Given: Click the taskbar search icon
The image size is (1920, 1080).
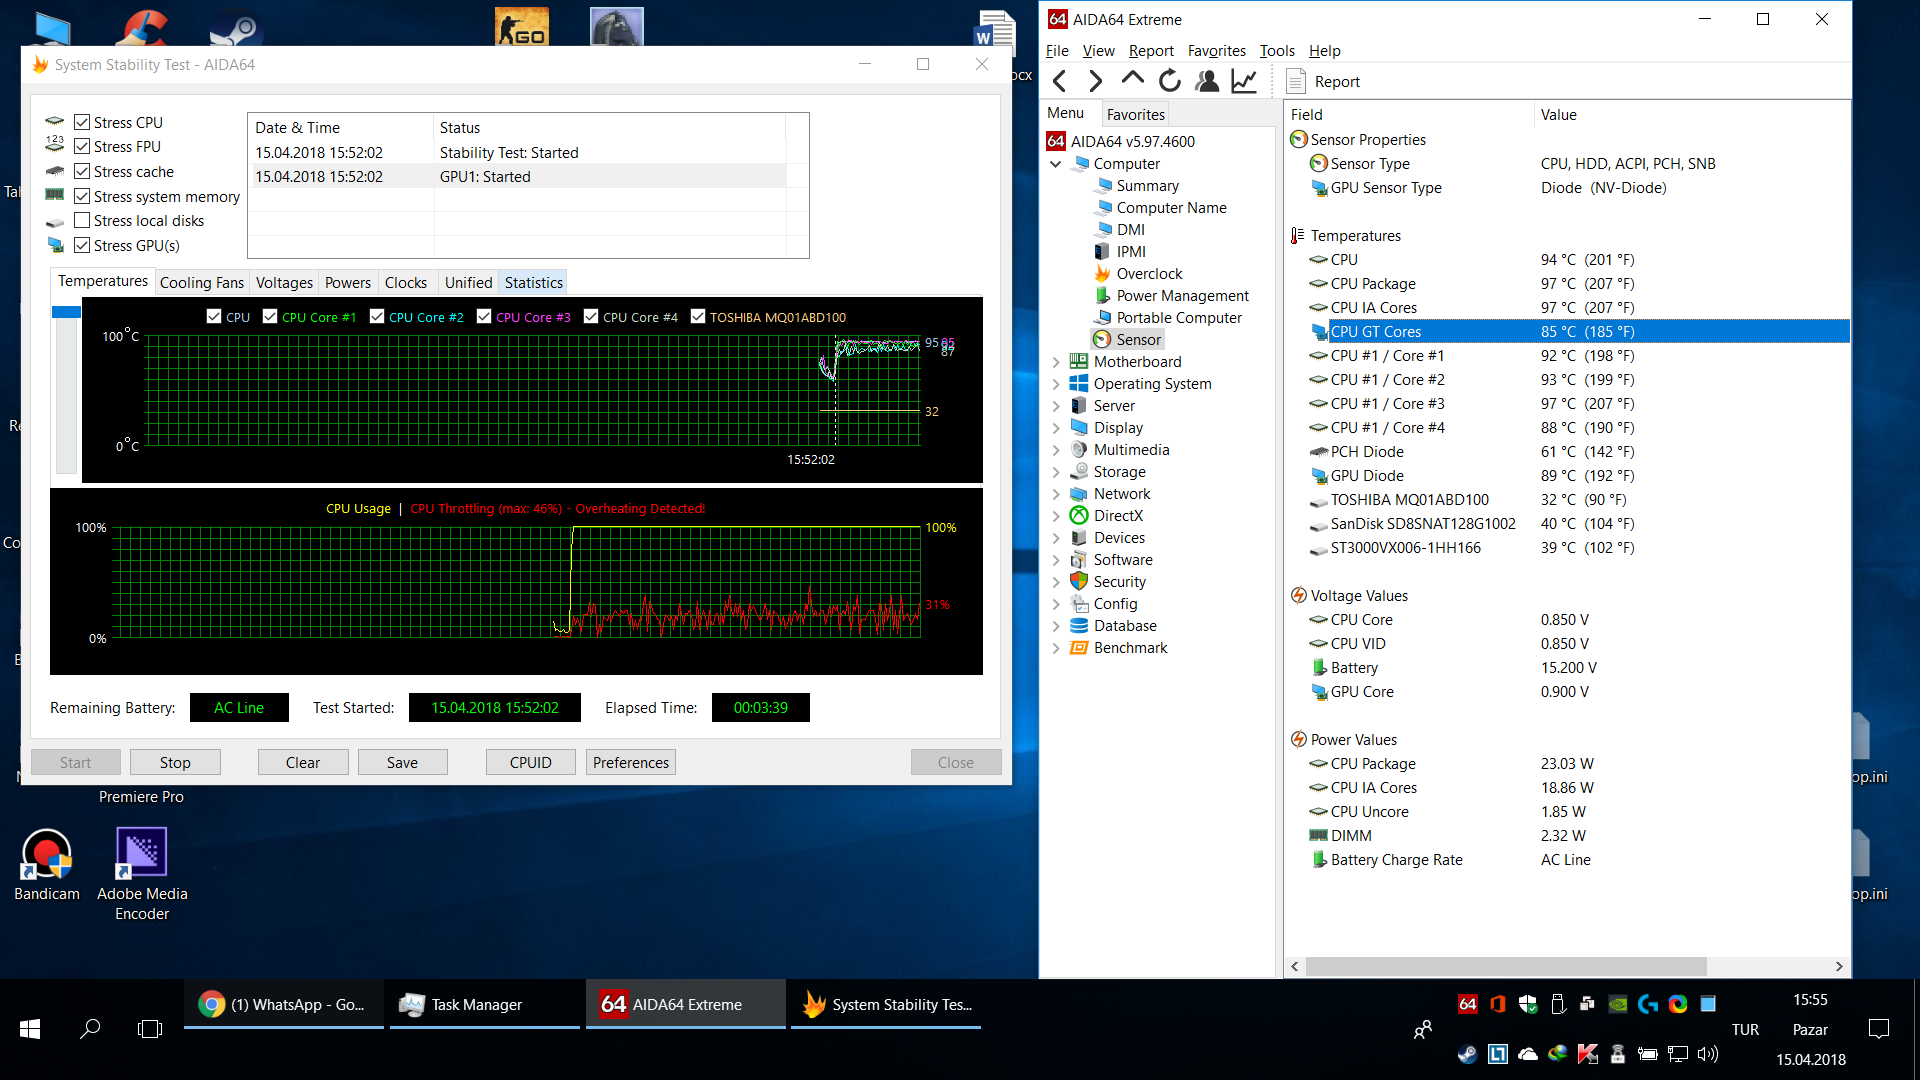Looking at the screenshot, I should click(x=90, y=1028).
